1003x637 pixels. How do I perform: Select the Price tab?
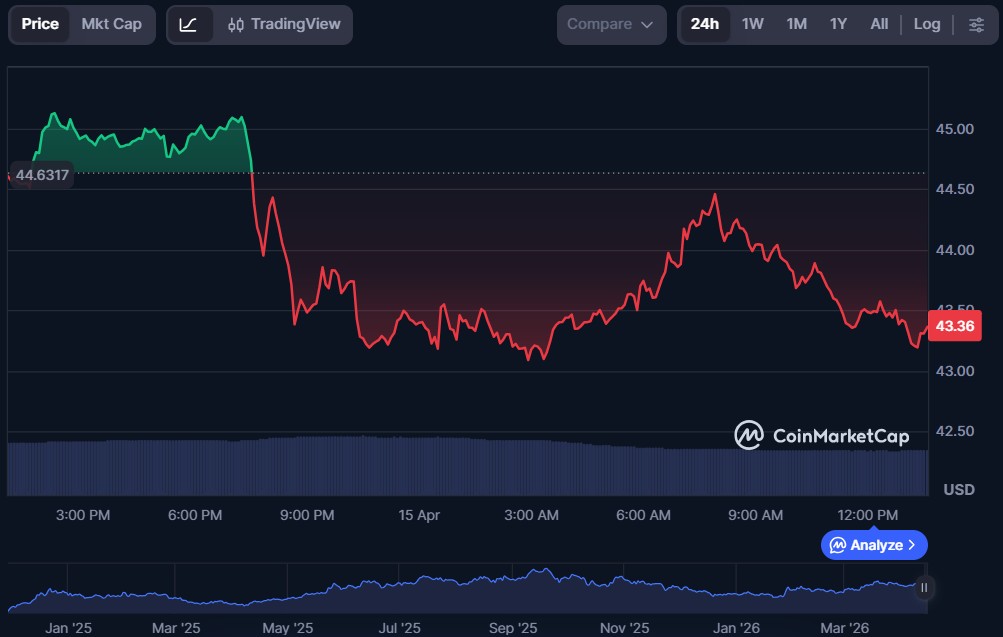40,24
